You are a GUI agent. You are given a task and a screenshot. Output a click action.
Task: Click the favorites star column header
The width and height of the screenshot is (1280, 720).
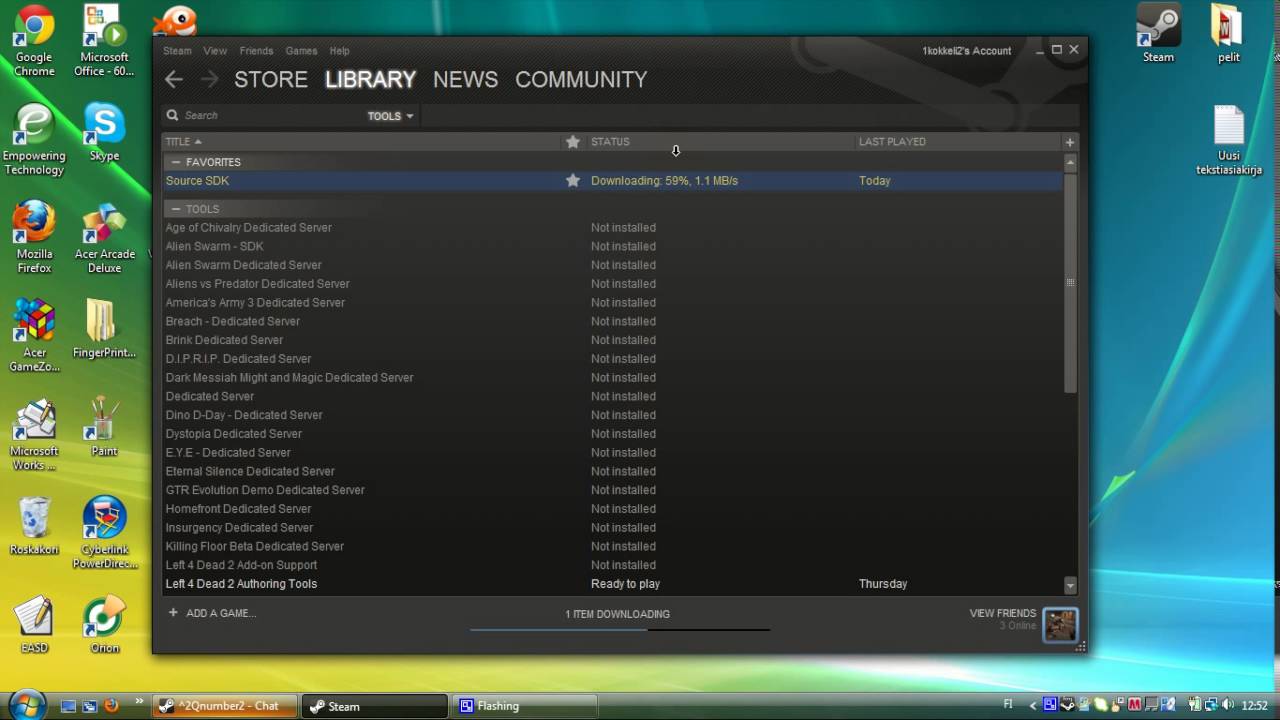(x=572, y=142)
